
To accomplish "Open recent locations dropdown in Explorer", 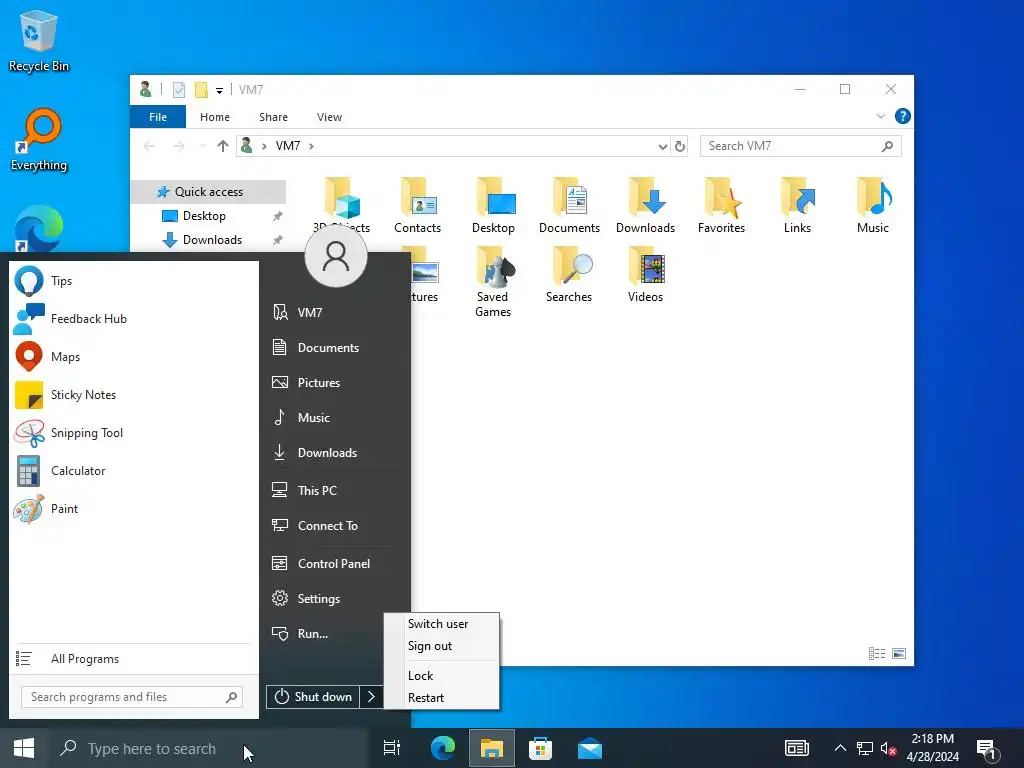I will 202,146.
